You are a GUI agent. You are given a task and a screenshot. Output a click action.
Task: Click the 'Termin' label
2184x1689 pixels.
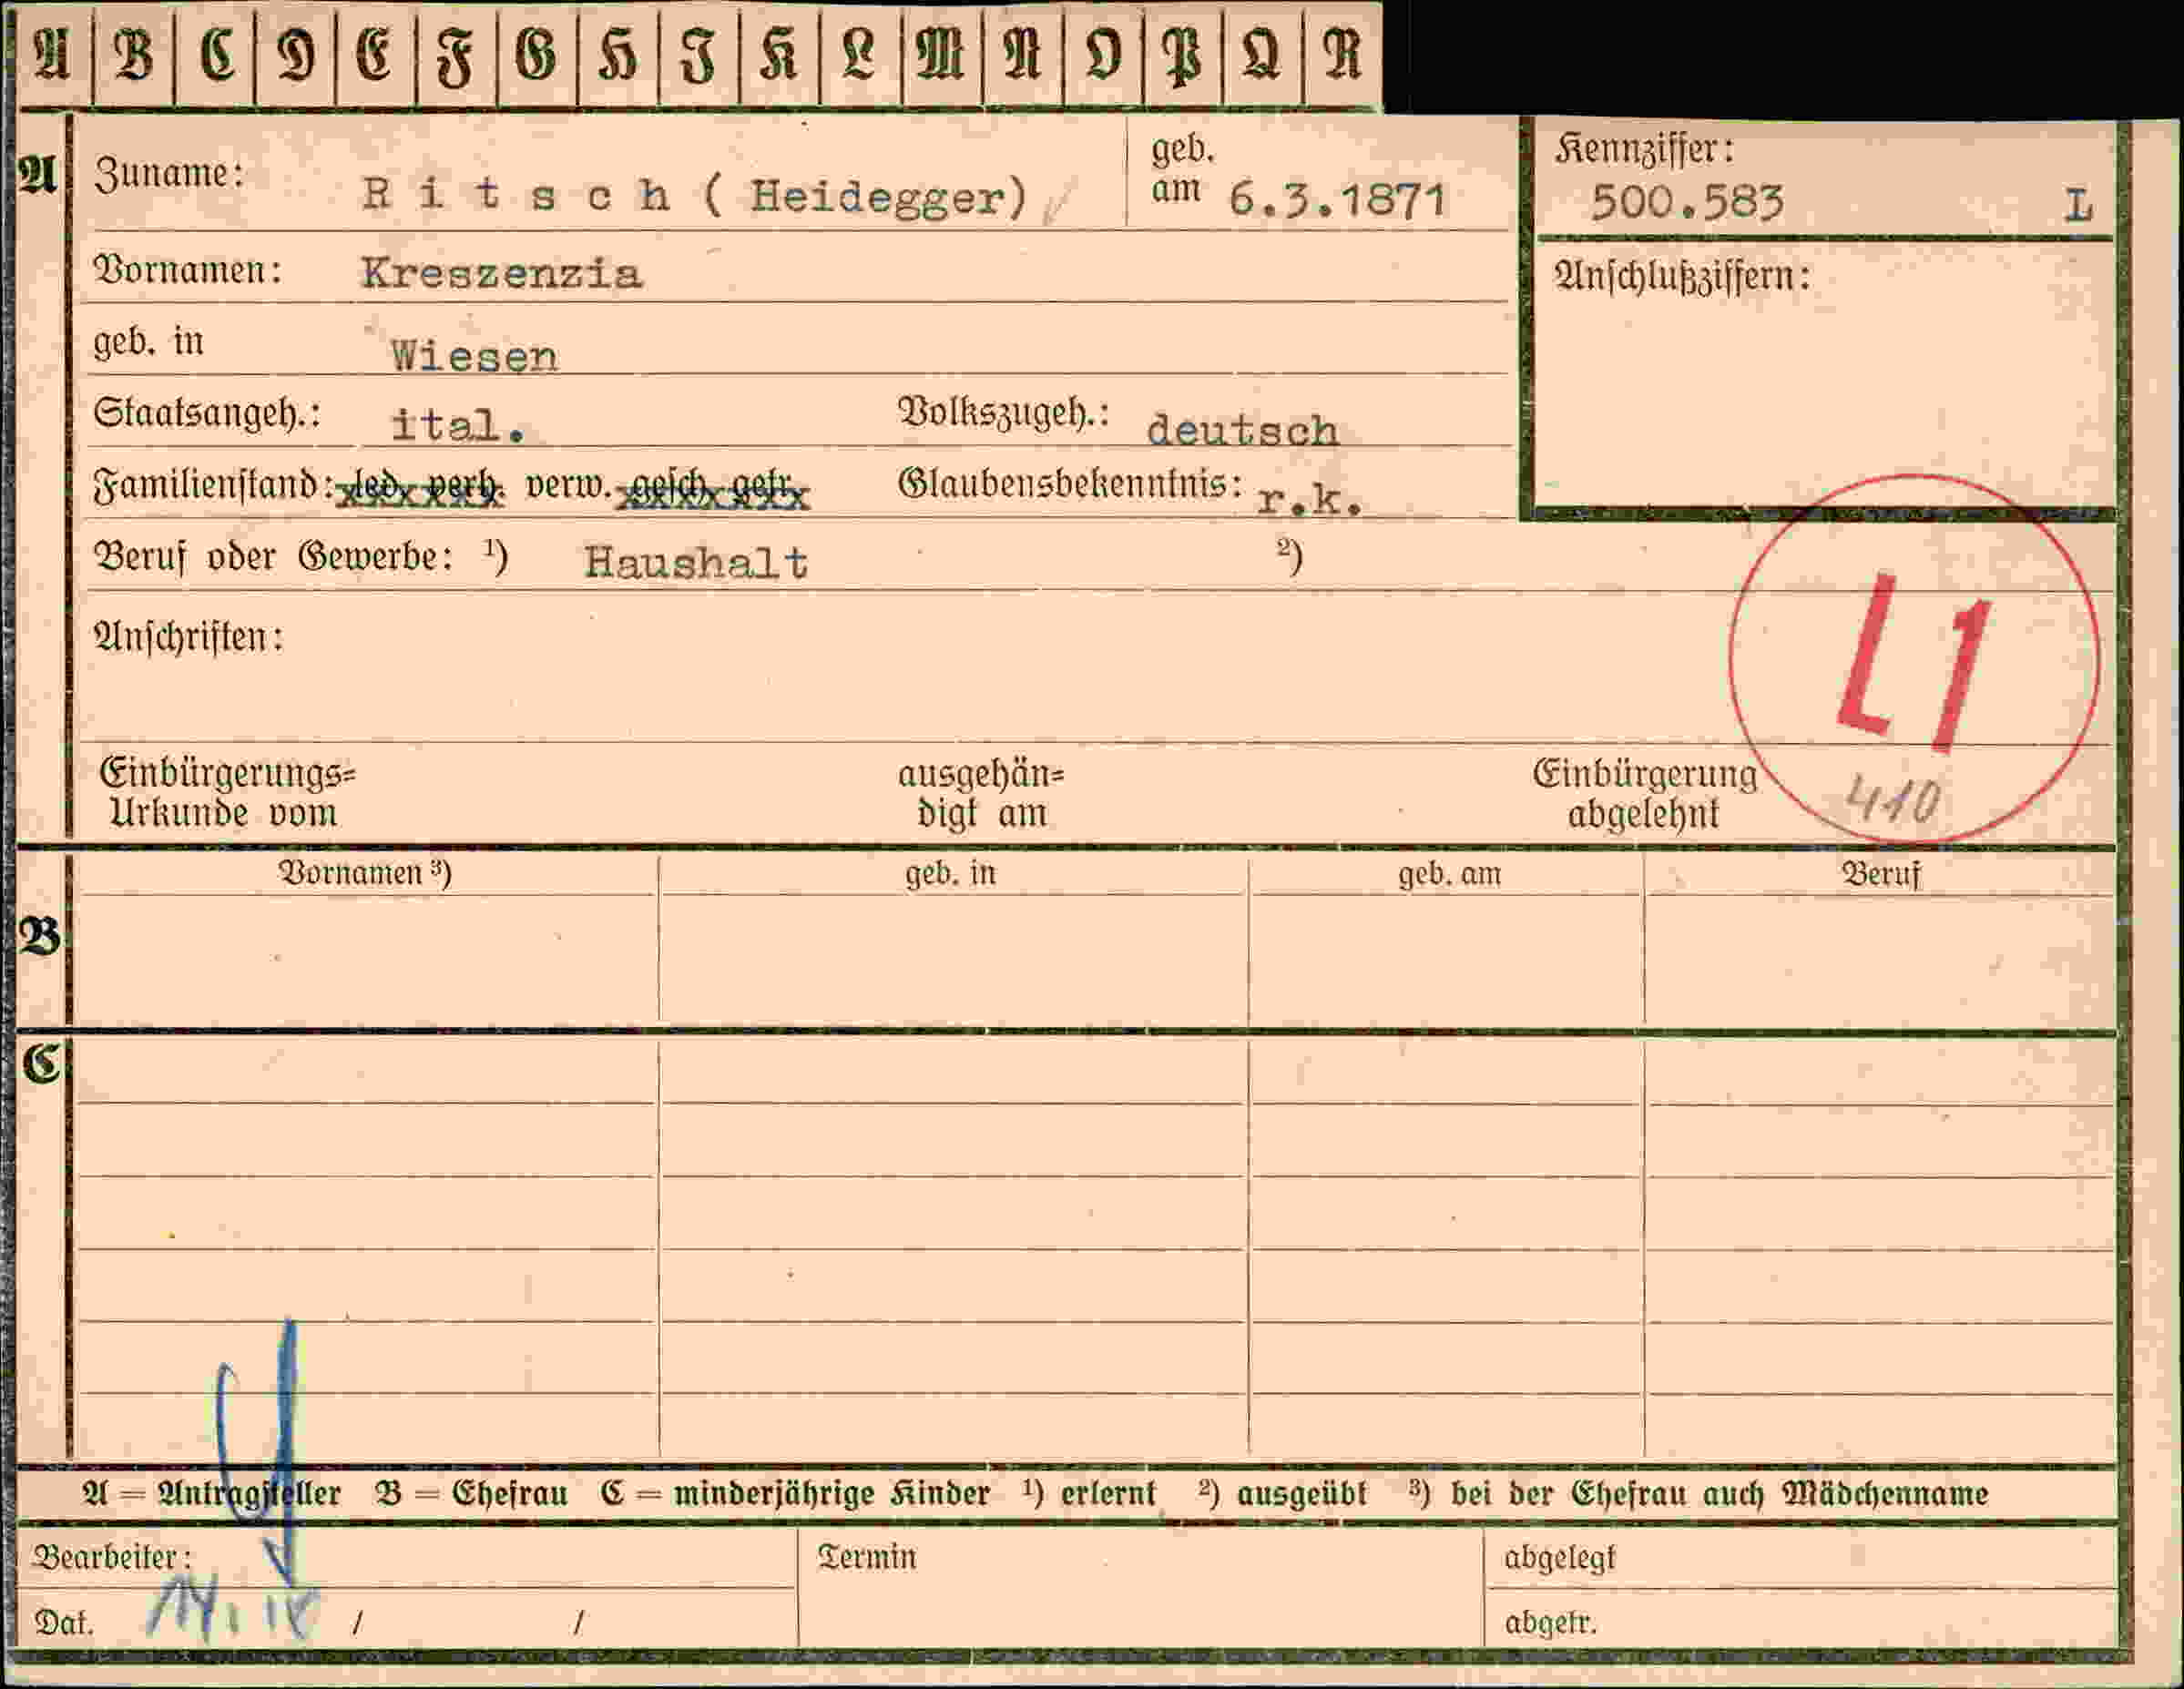(867, 1557)
